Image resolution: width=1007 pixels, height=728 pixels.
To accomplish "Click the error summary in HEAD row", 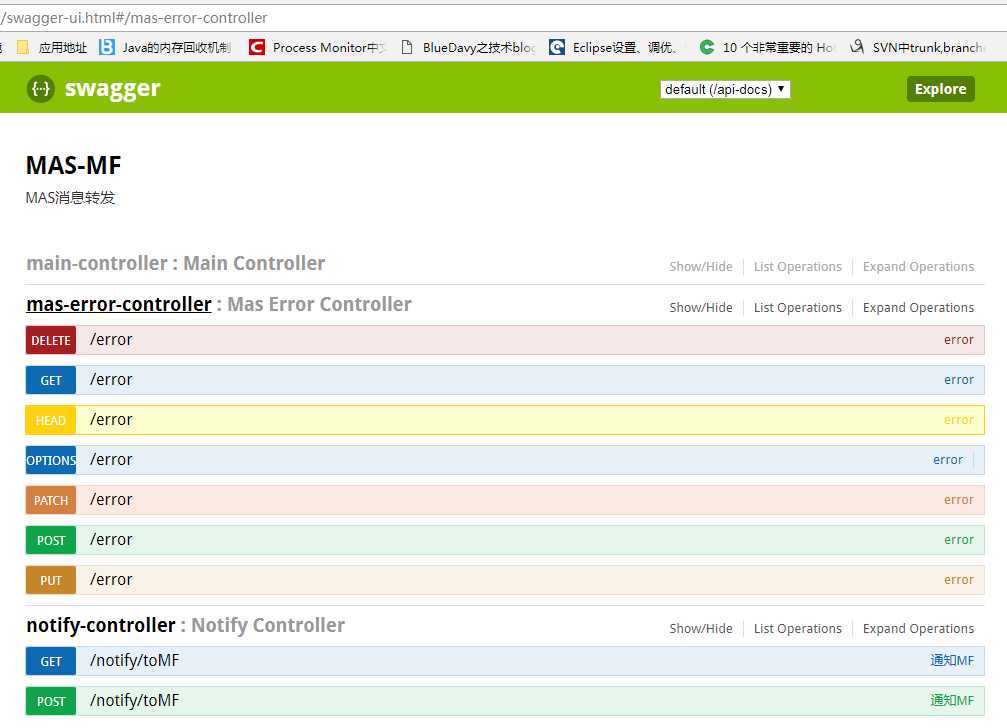I will 959,419.
